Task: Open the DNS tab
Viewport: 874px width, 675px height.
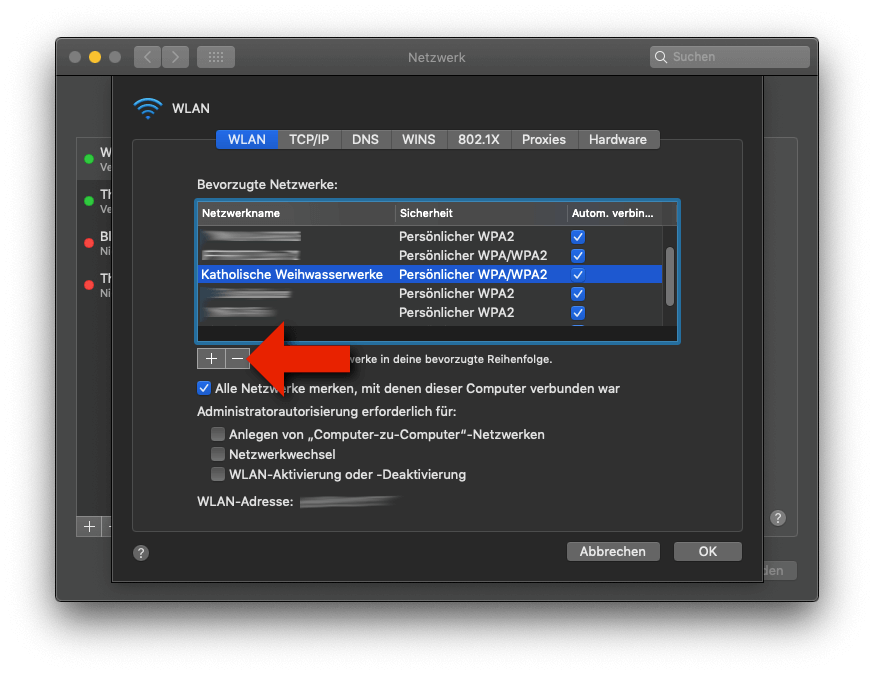Action: pyautogui.click(x=366, y=139)
